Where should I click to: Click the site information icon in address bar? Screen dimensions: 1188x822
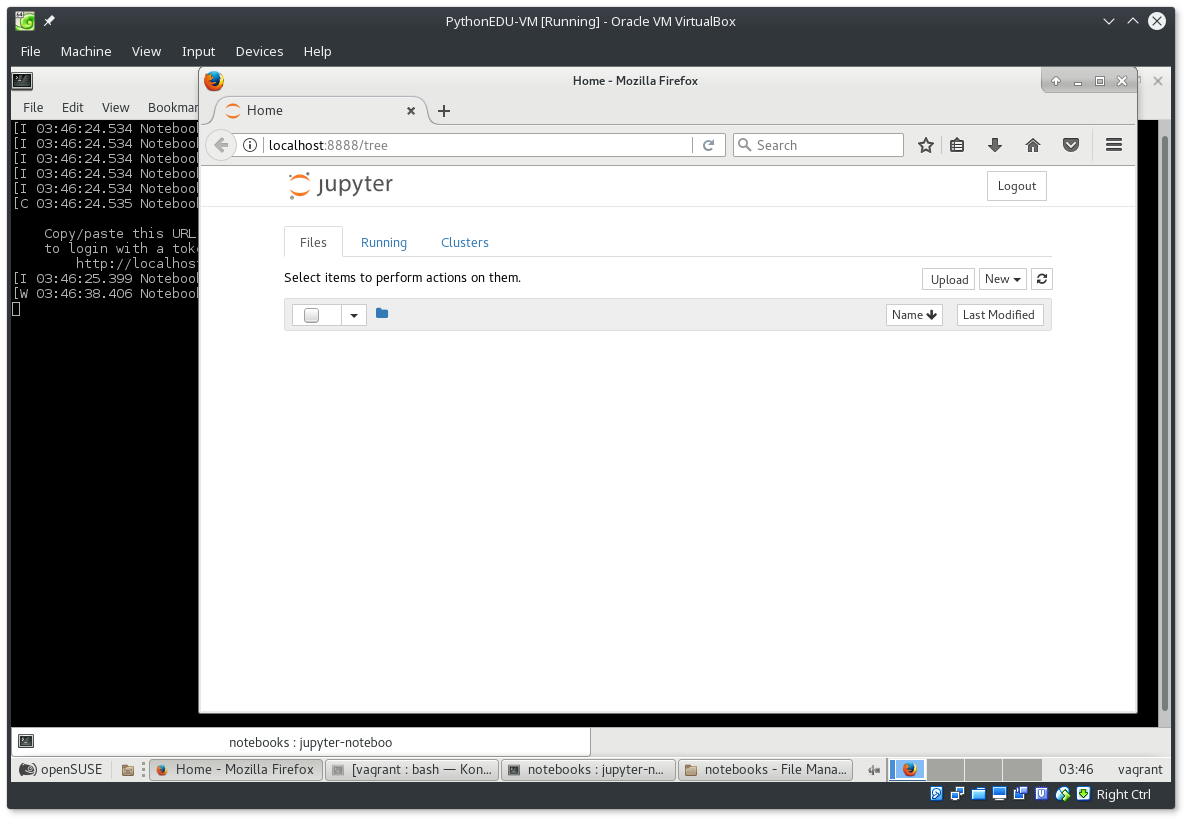pyautogui.click(x=250, y=145)
